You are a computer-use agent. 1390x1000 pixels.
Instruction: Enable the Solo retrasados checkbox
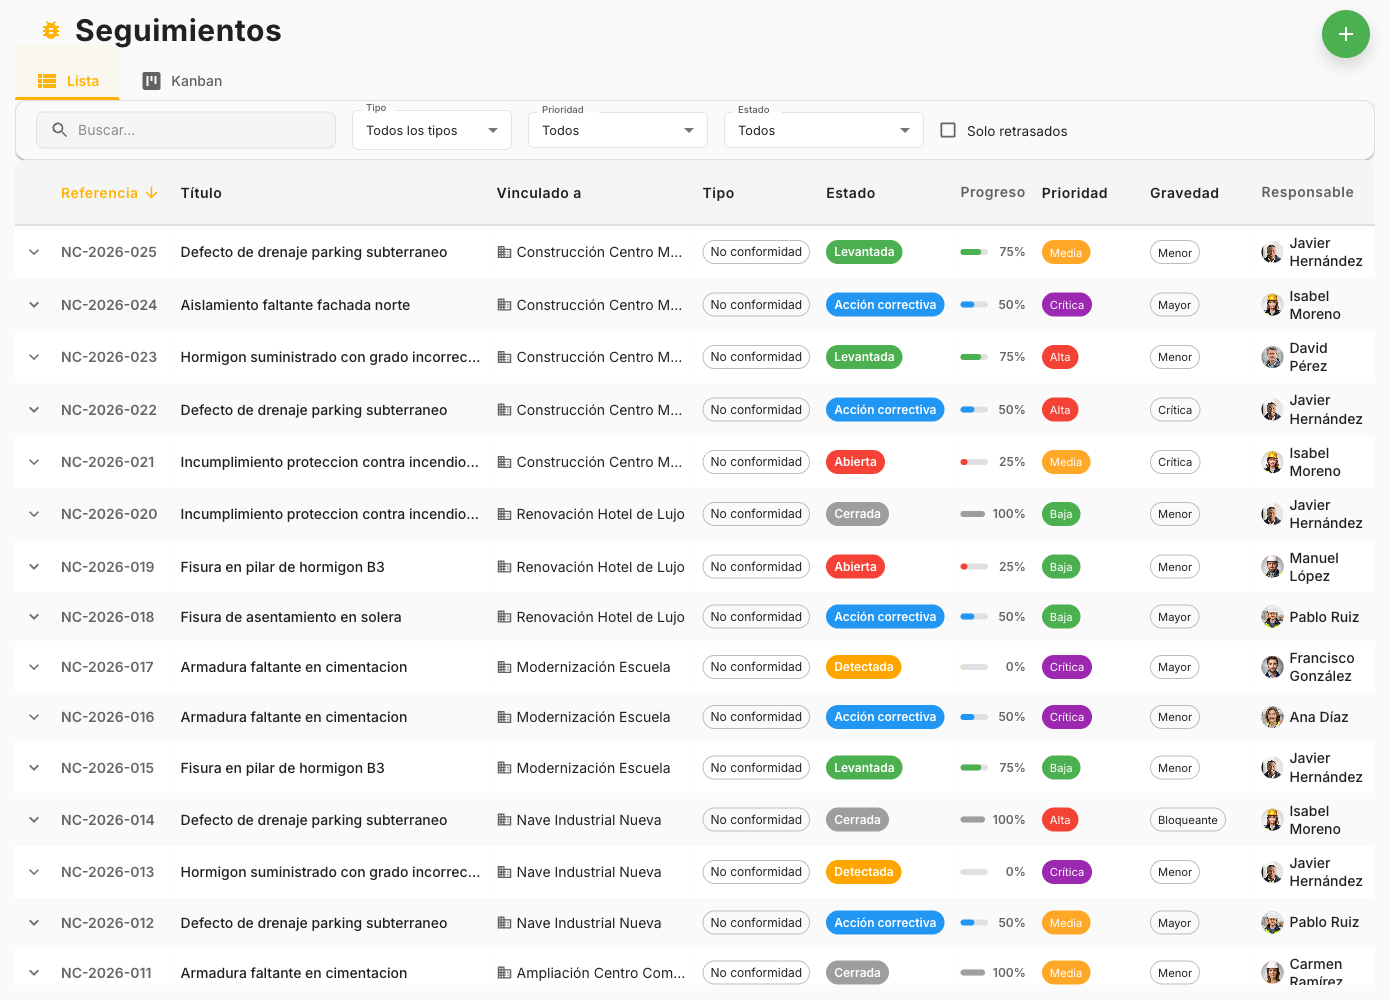[x=948, y=130]
